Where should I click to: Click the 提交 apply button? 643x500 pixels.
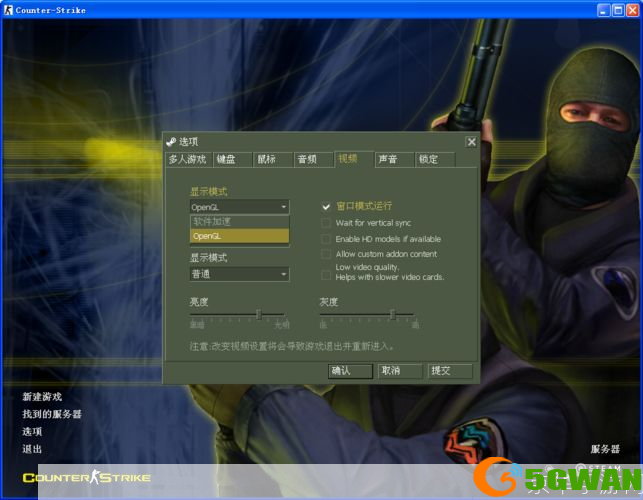tap(450, 371)
